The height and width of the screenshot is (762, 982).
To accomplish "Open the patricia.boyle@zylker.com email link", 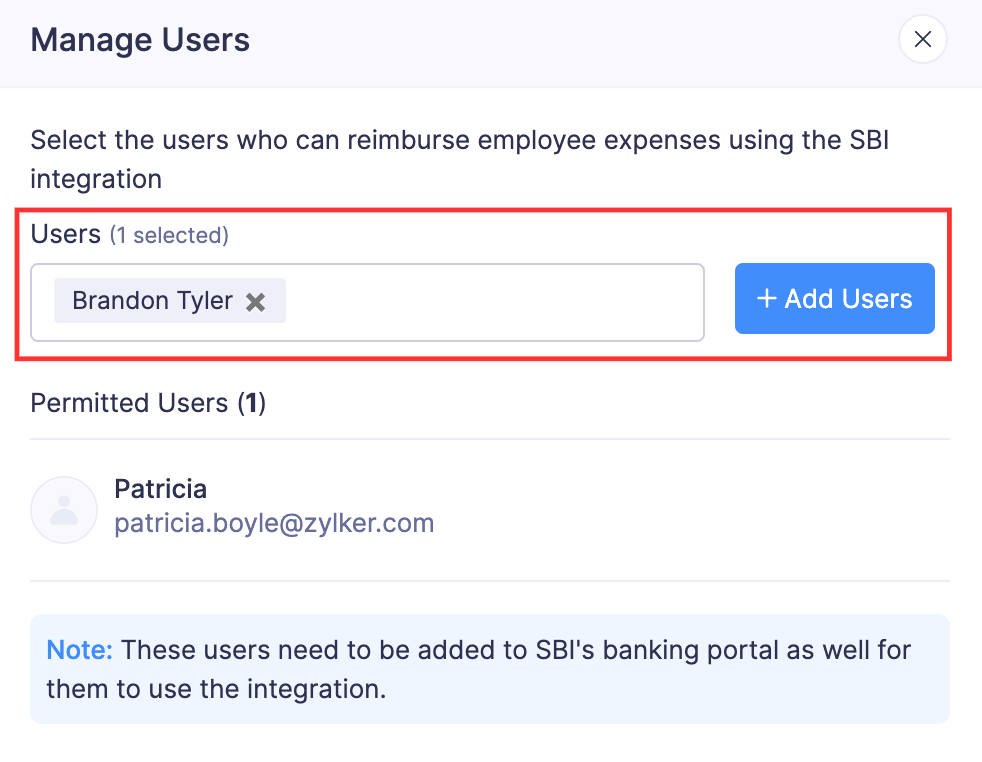I will point(274,522).
